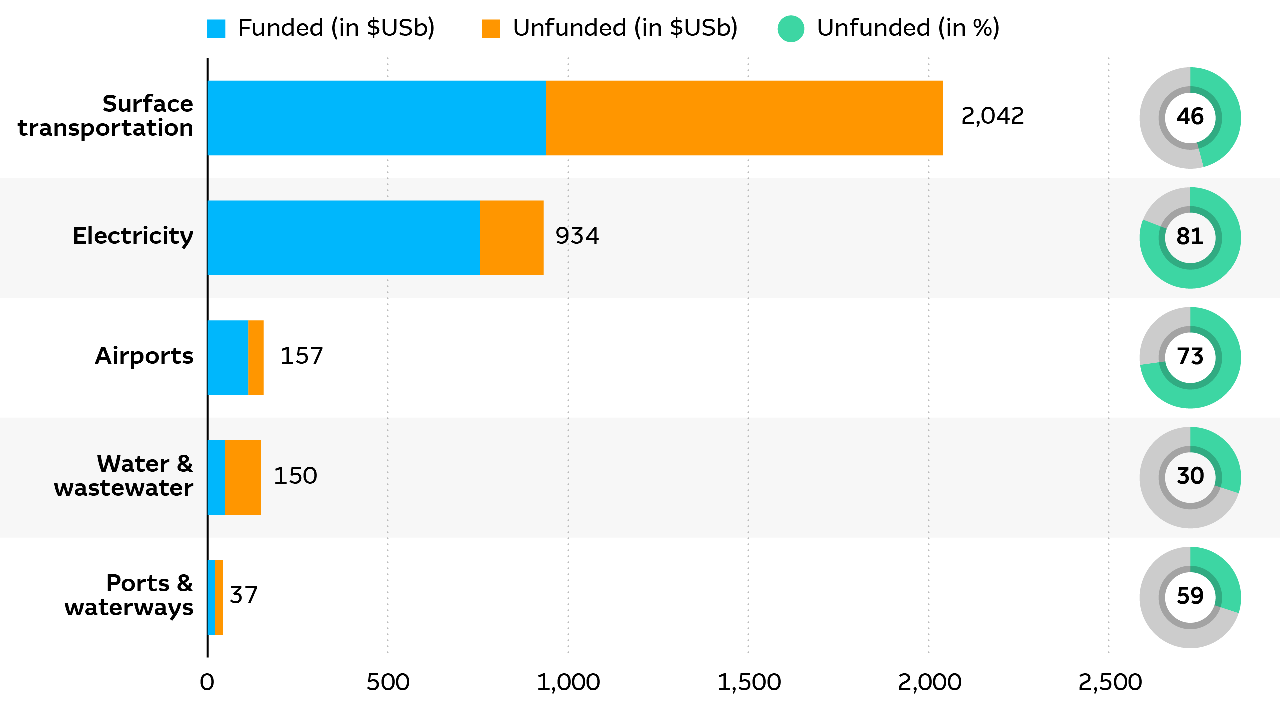Click the Funded (in $USb) legend text
The width and height of the screenshot is (1280, 720).
point(336,29)
